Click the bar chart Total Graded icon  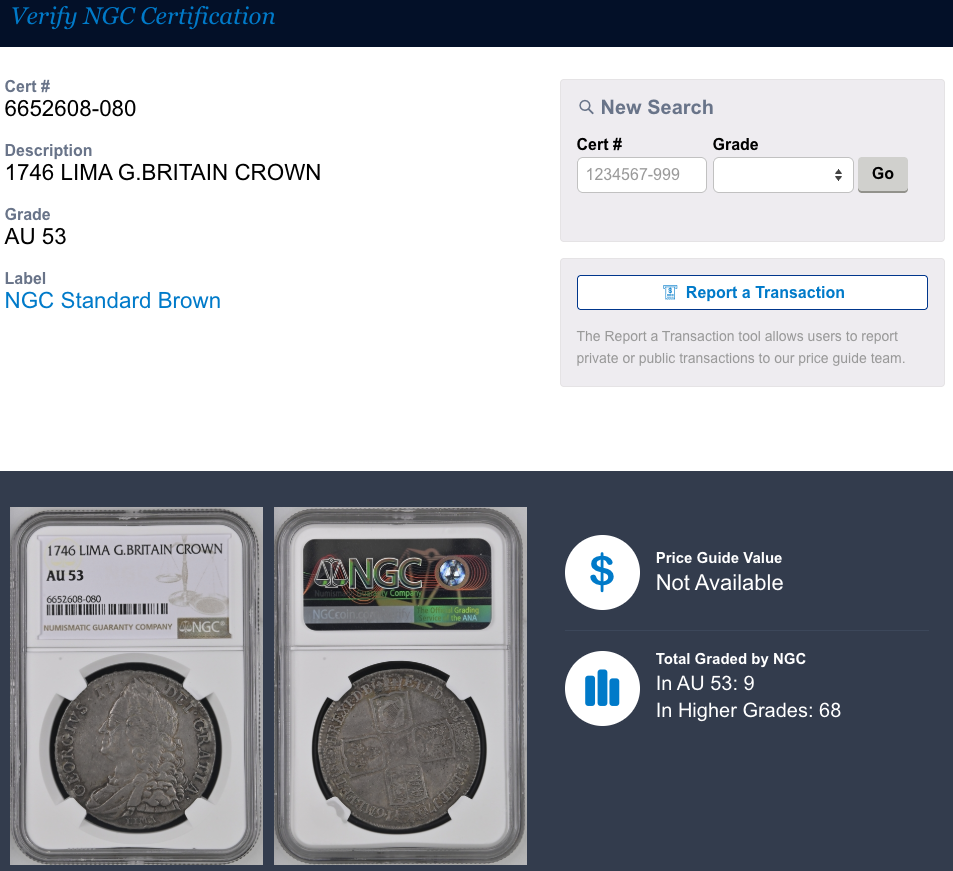coord(602,689)
